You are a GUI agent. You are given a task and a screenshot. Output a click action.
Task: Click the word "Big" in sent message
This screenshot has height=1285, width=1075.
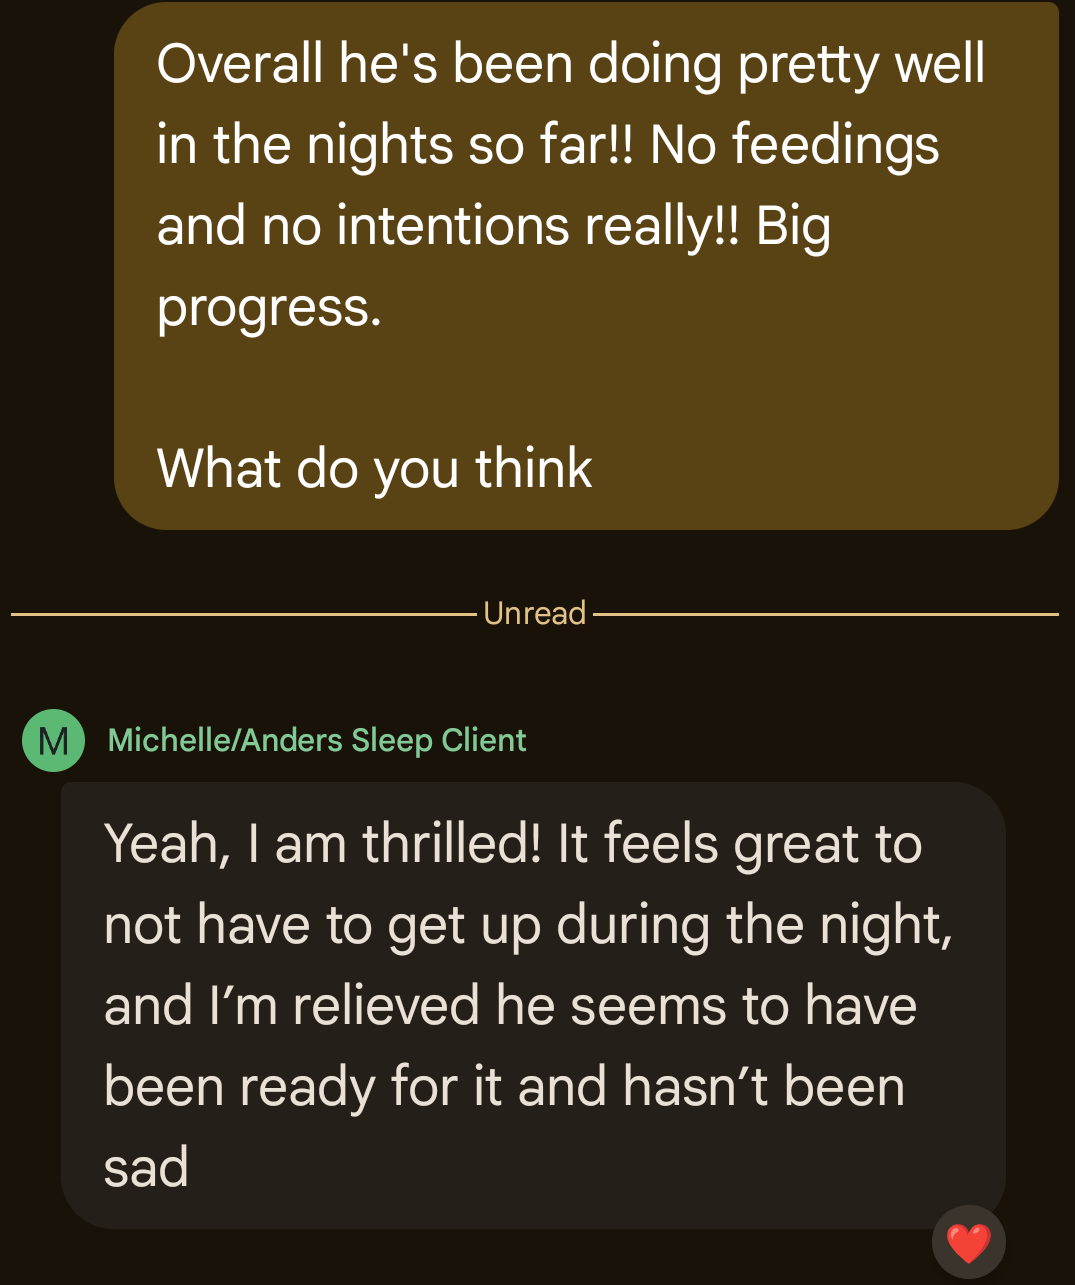point(793,226)
